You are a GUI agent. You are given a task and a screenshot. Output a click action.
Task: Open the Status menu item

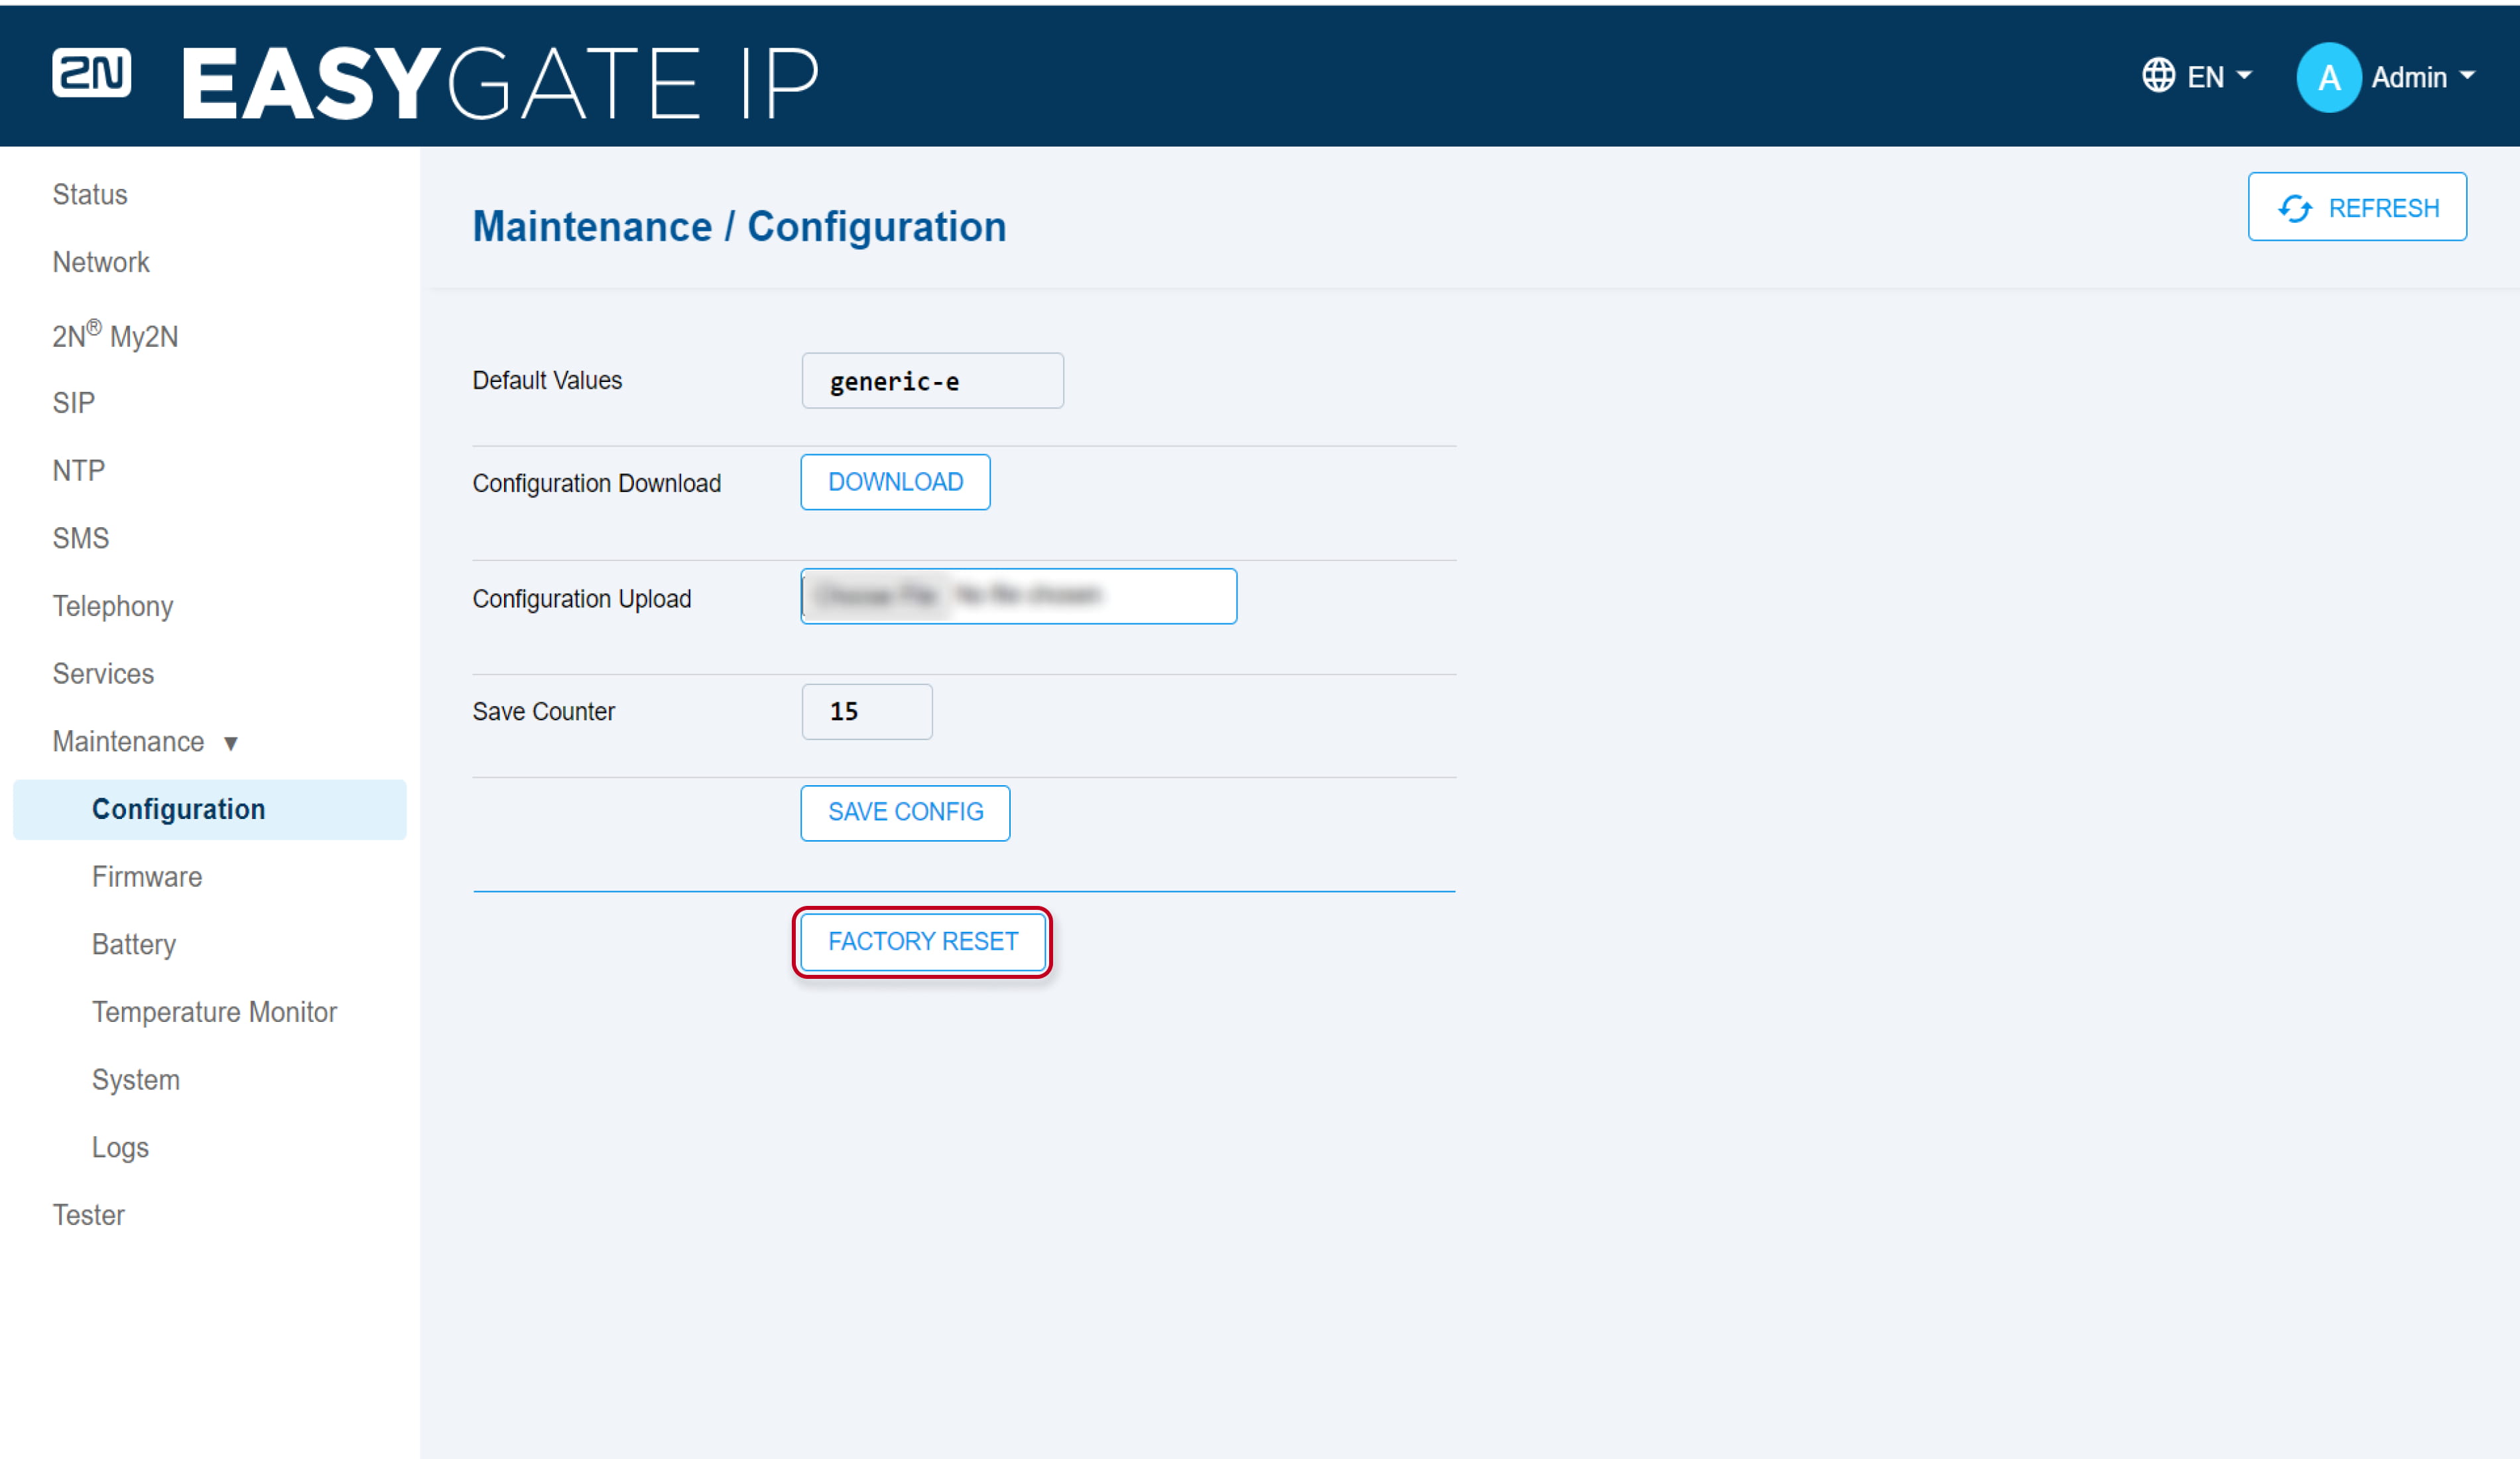pyautogui.click(x=90, y=194)
